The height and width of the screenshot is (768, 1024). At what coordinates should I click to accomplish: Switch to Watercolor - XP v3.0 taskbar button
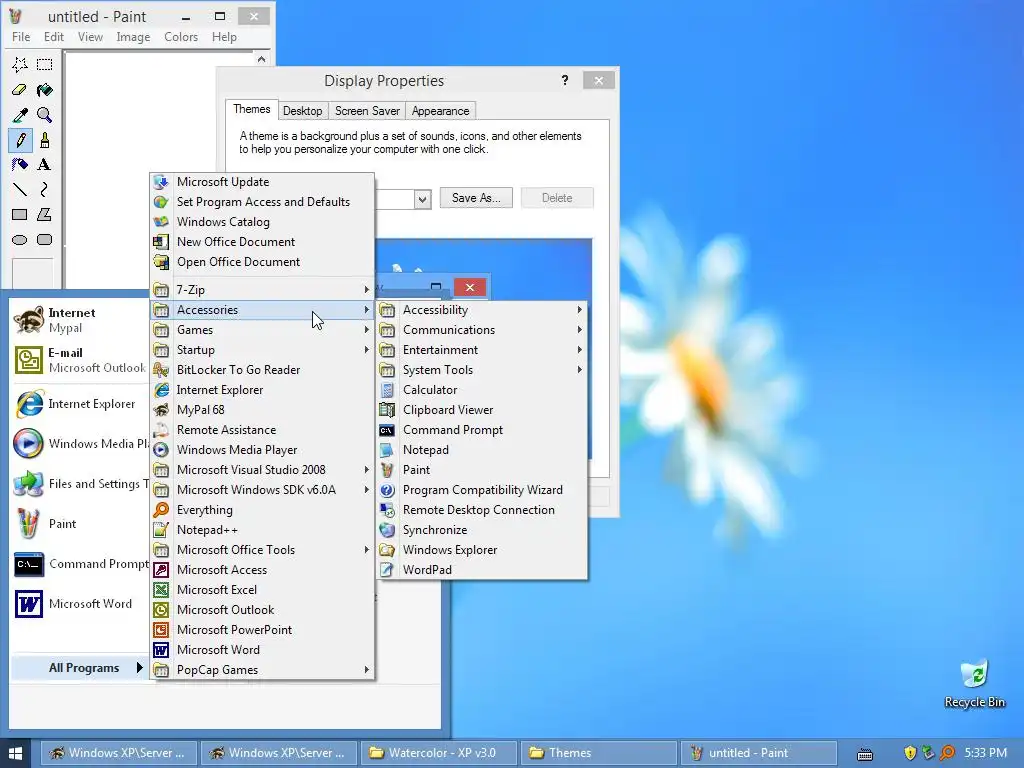click(x=439, y=753)
